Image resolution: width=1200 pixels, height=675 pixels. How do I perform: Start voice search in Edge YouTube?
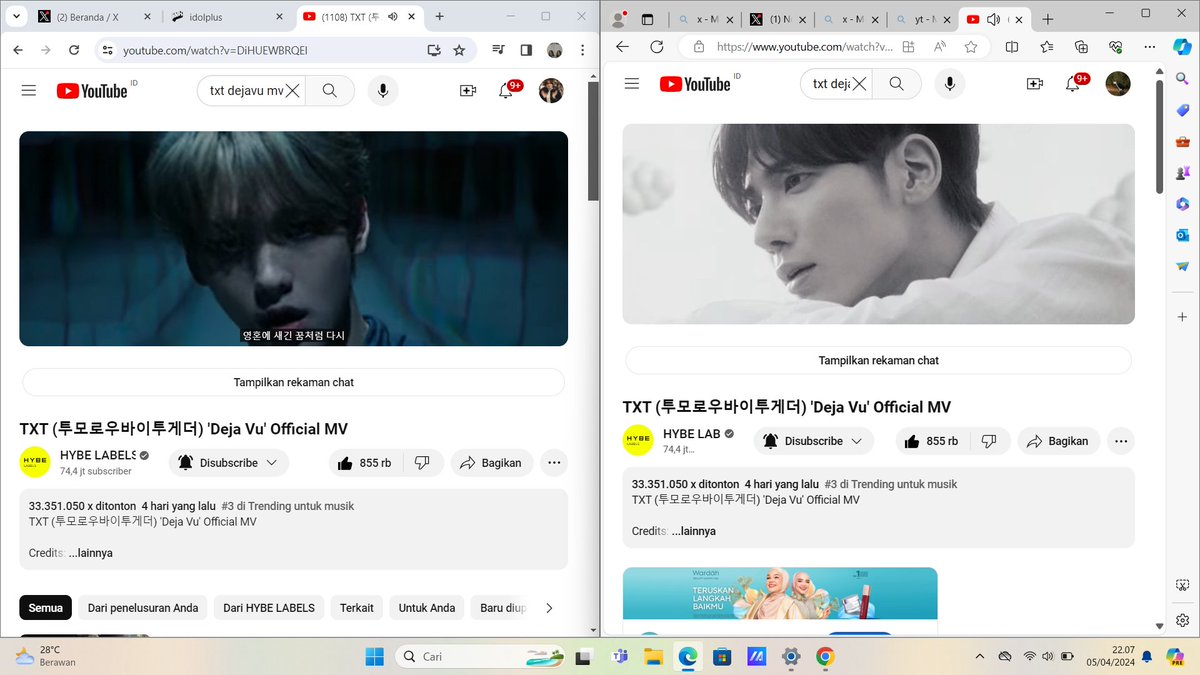949,84
